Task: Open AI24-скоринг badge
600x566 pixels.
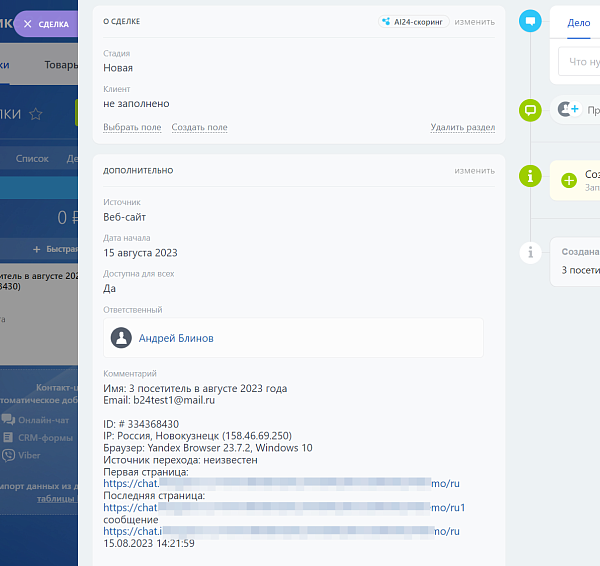Action: (414, 22)
